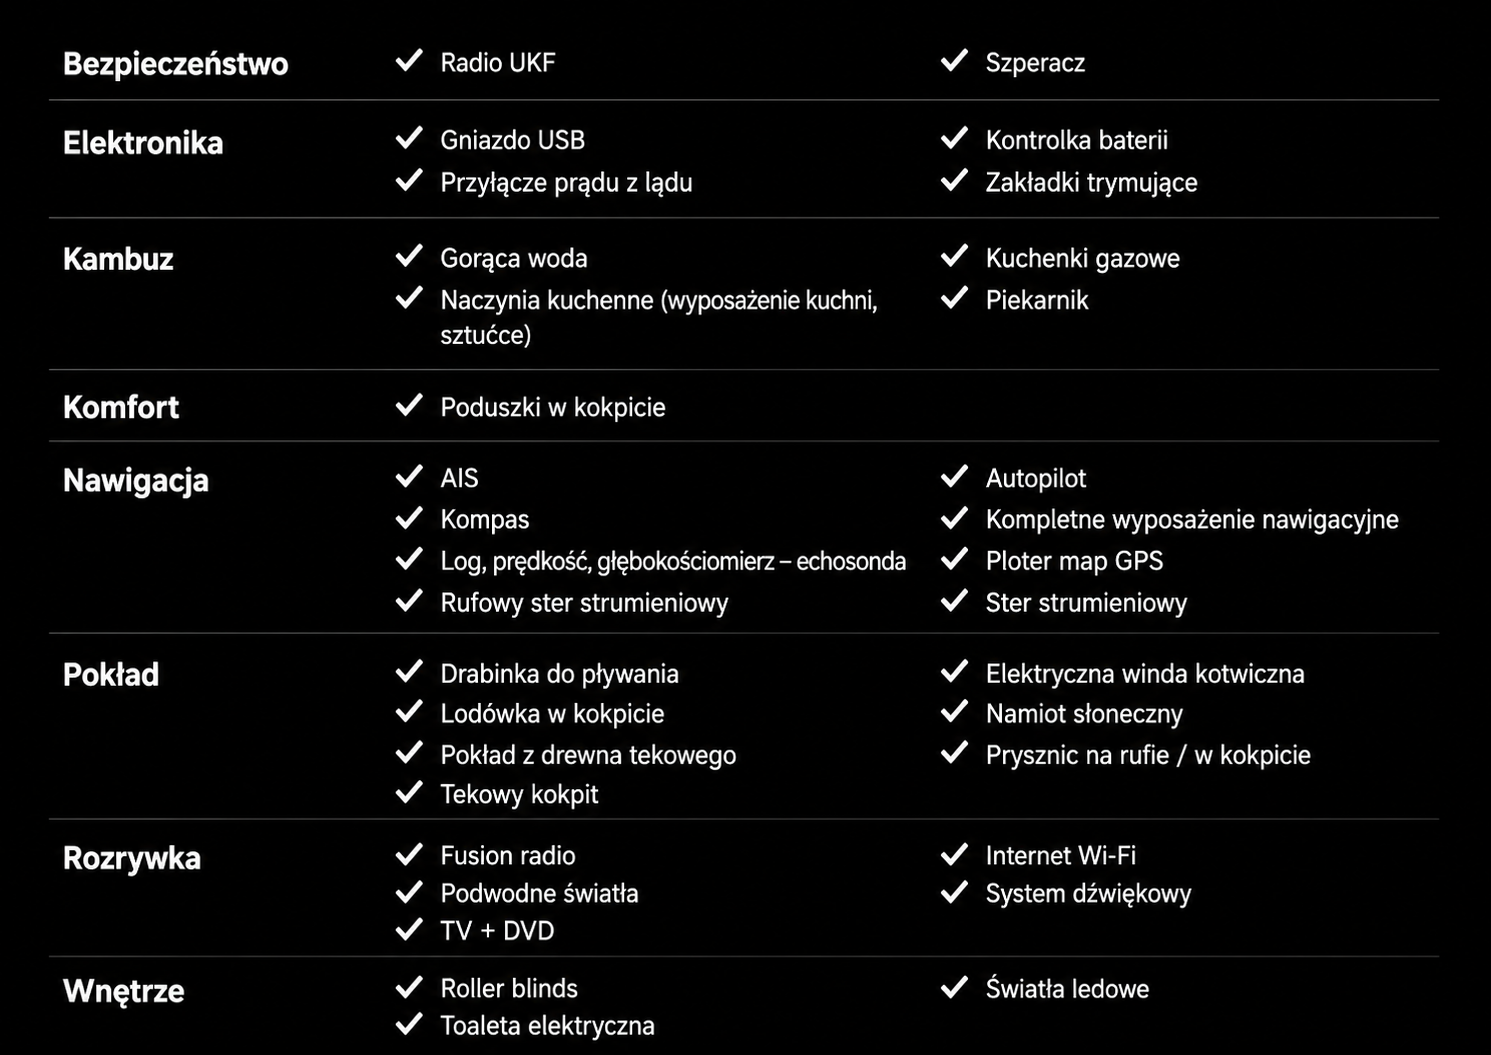Click the Kambuz section heading
Image resolution: width=1491 pixels, height=1055 pixels.
click(118, 259)
